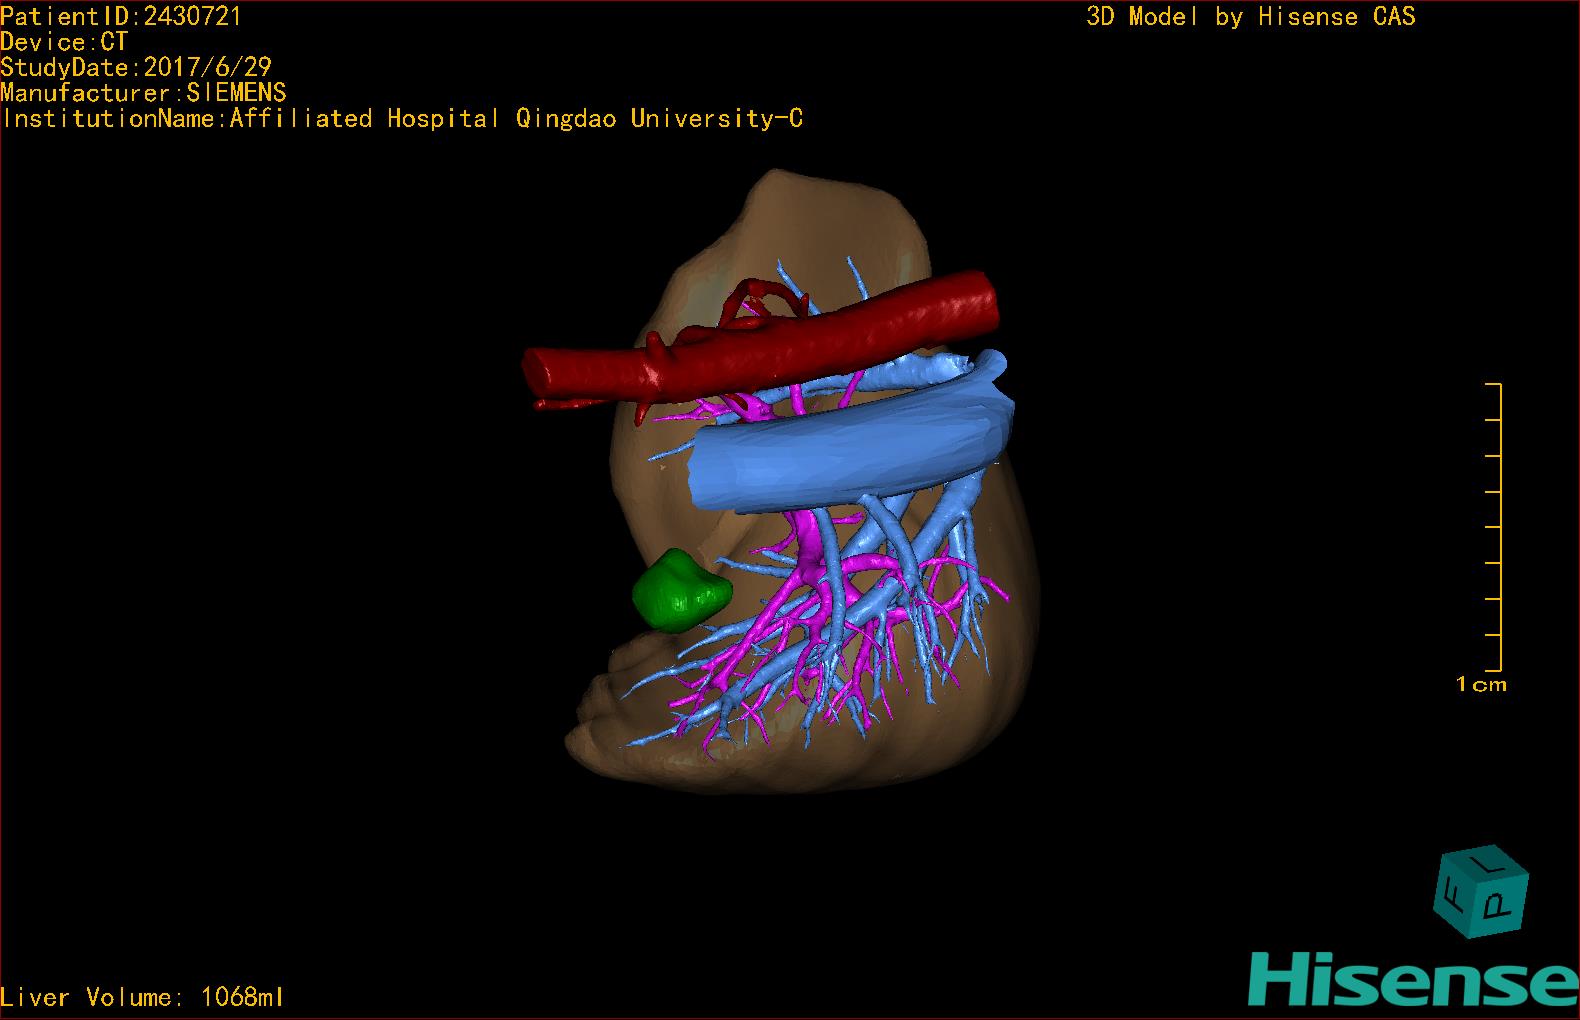Click the "3D Model by Hisense CAS" title
Image resolution: width=1580 pixels, height=1020 pixels.
point(1251,17)
